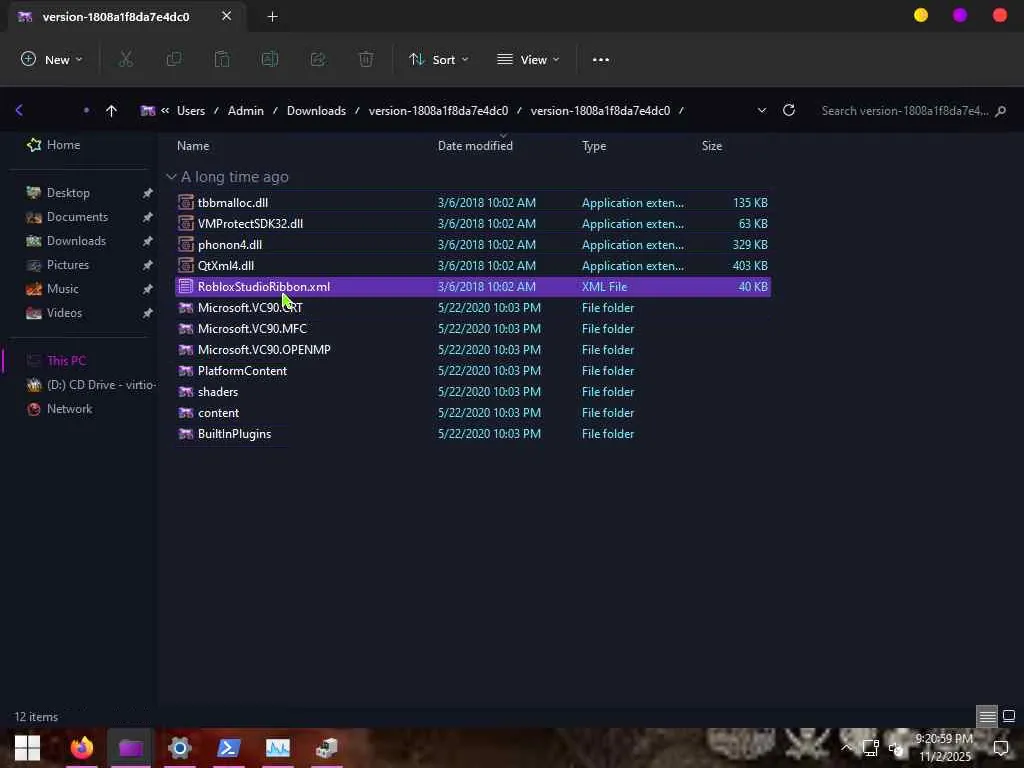Select QtXml4.dll file
The image size is (1024, 768).
[x=473, y=265]
